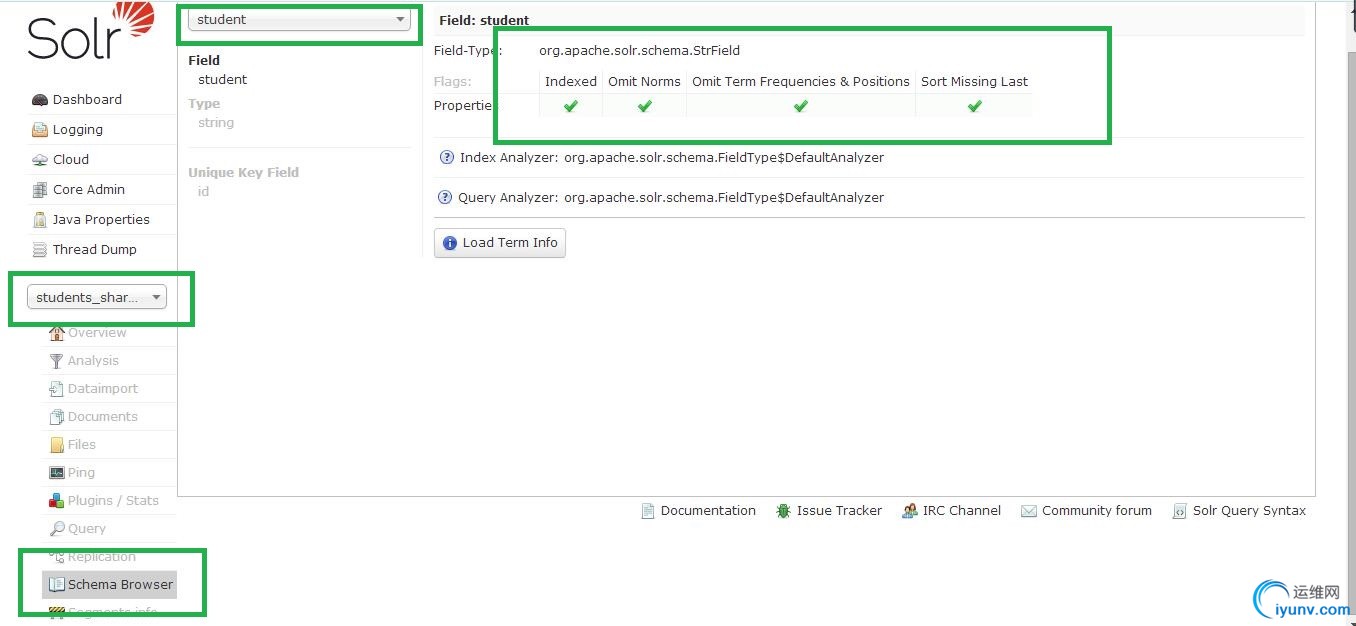Click the Dashboard gauge icon
The height and width of the screenshot is (626, 1356).
coord(40,100)
